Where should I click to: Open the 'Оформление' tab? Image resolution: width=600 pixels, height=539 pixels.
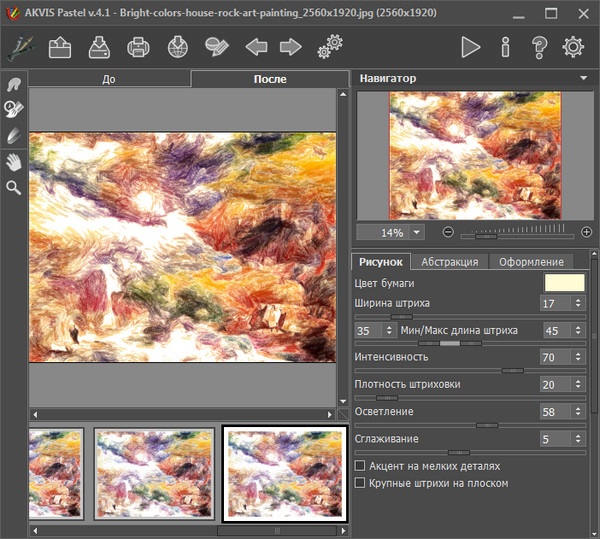coord(531,262)
